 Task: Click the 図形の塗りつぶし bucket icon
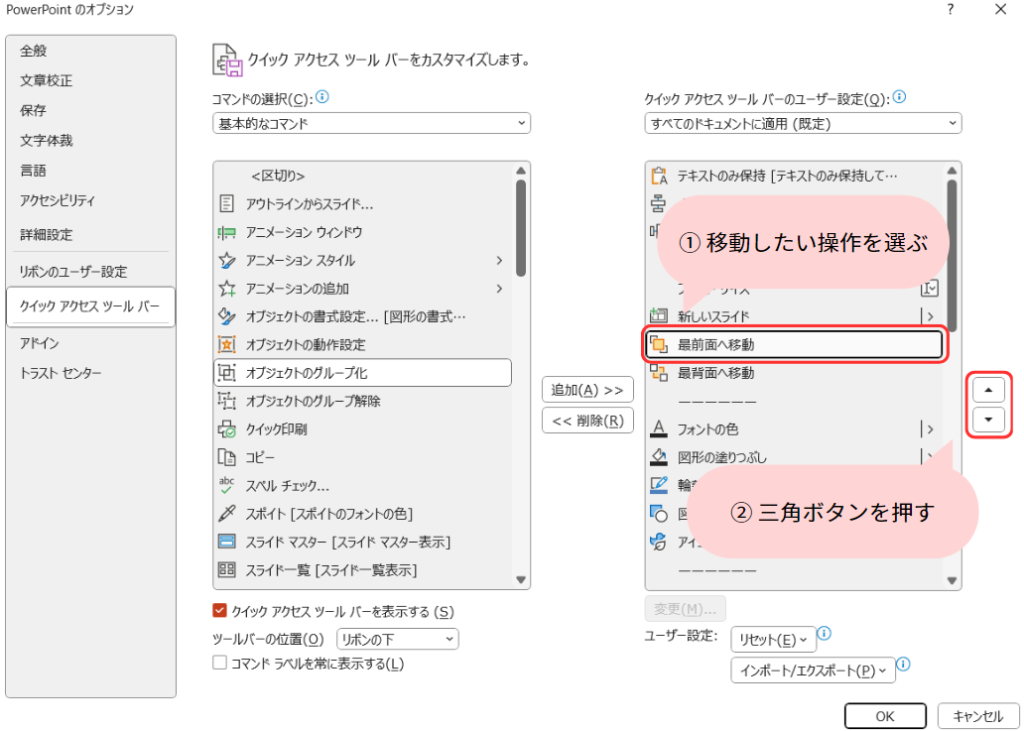coord(659,457)
